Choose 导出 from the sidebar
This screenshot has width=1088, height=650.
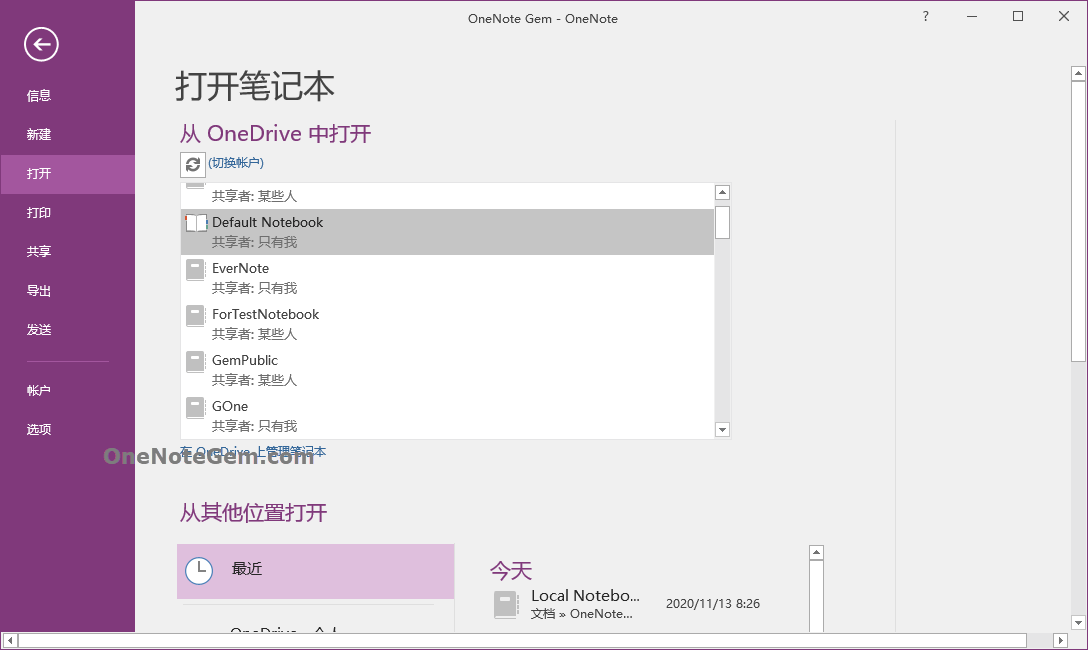(x=67, y=291)
